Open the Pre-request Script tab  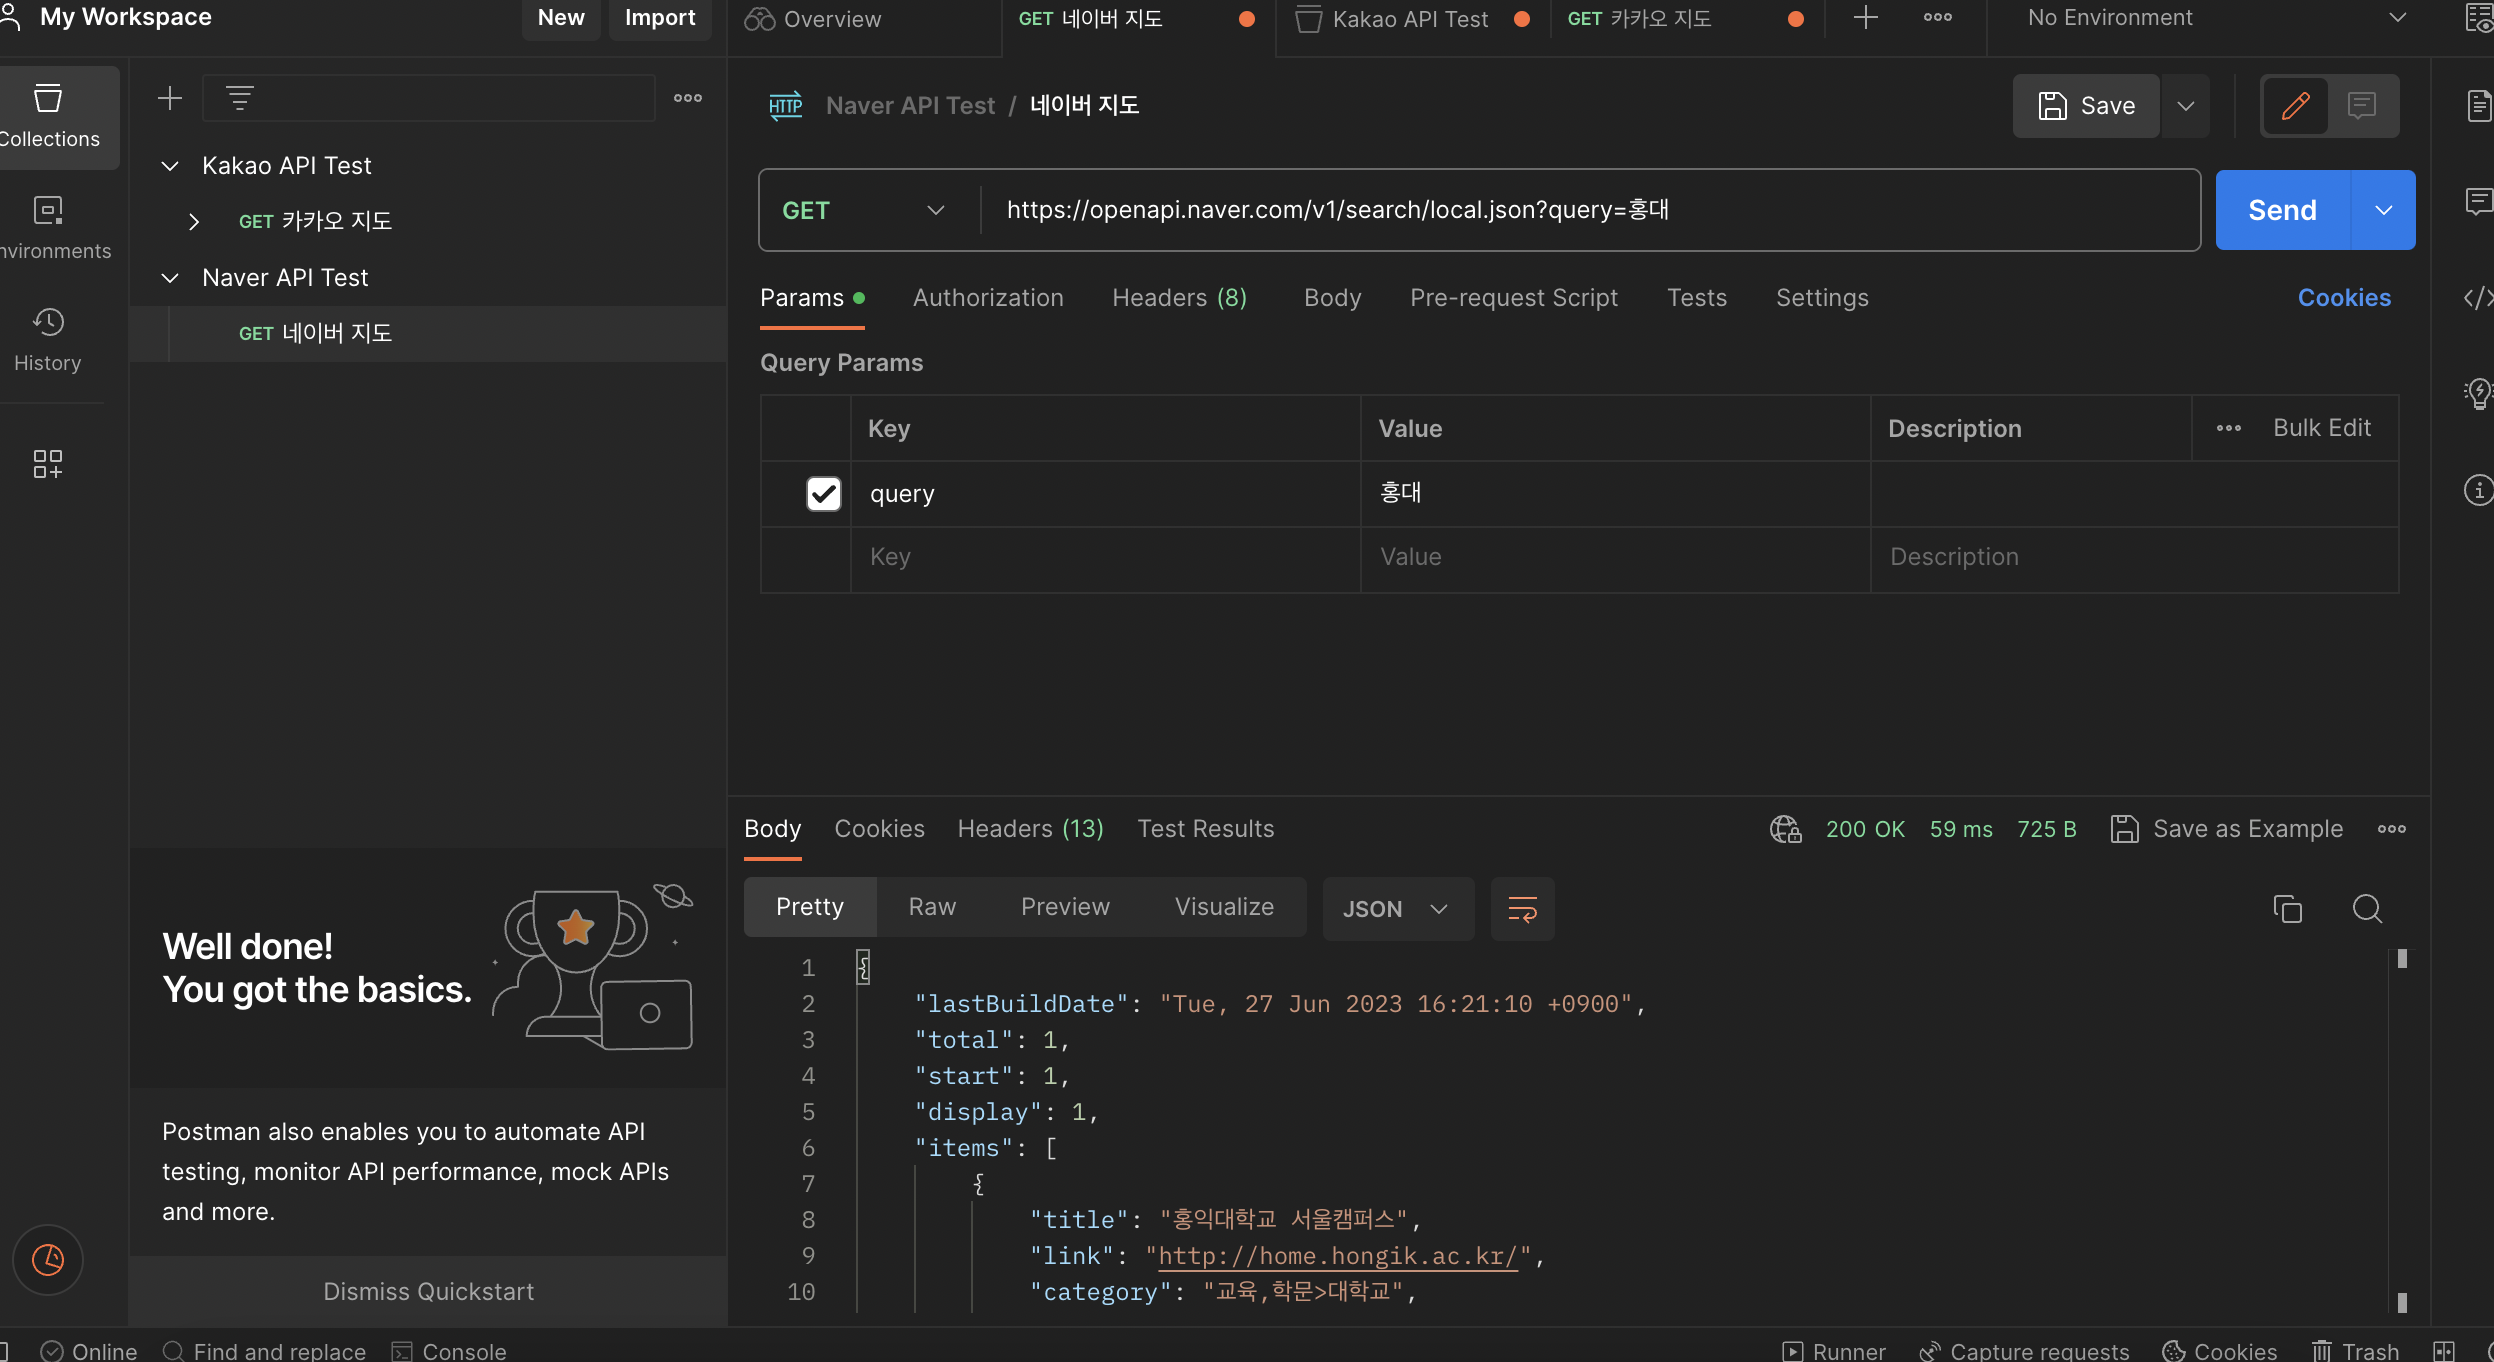1514,298
